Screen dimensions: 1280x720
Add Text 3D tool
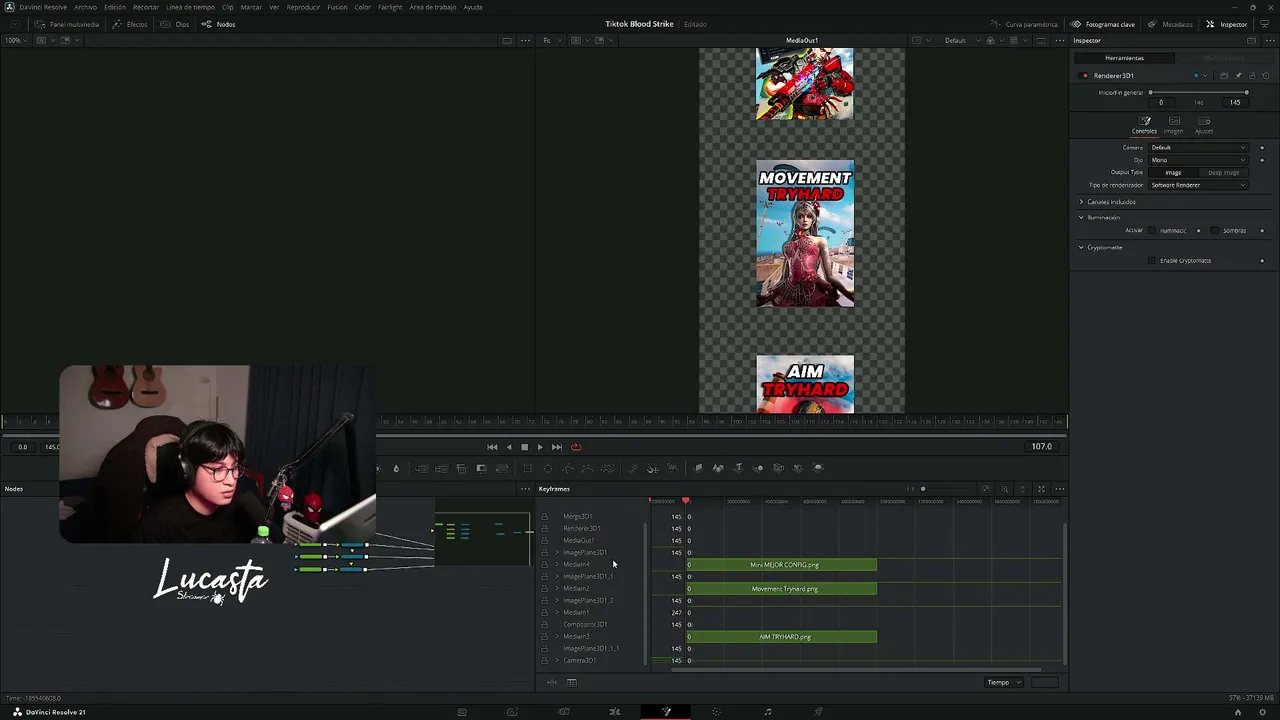[x=738, y=468]
